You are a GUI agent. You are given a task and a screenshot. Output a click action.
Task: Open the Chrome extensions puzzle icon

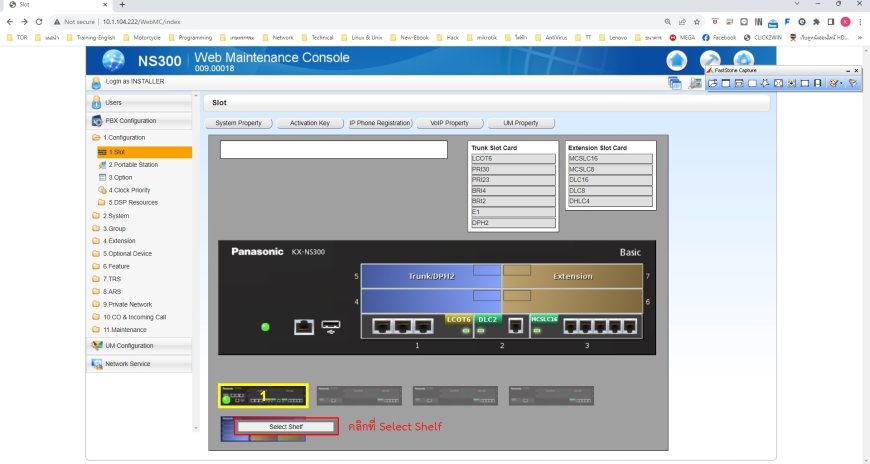[x=816, y=22]
